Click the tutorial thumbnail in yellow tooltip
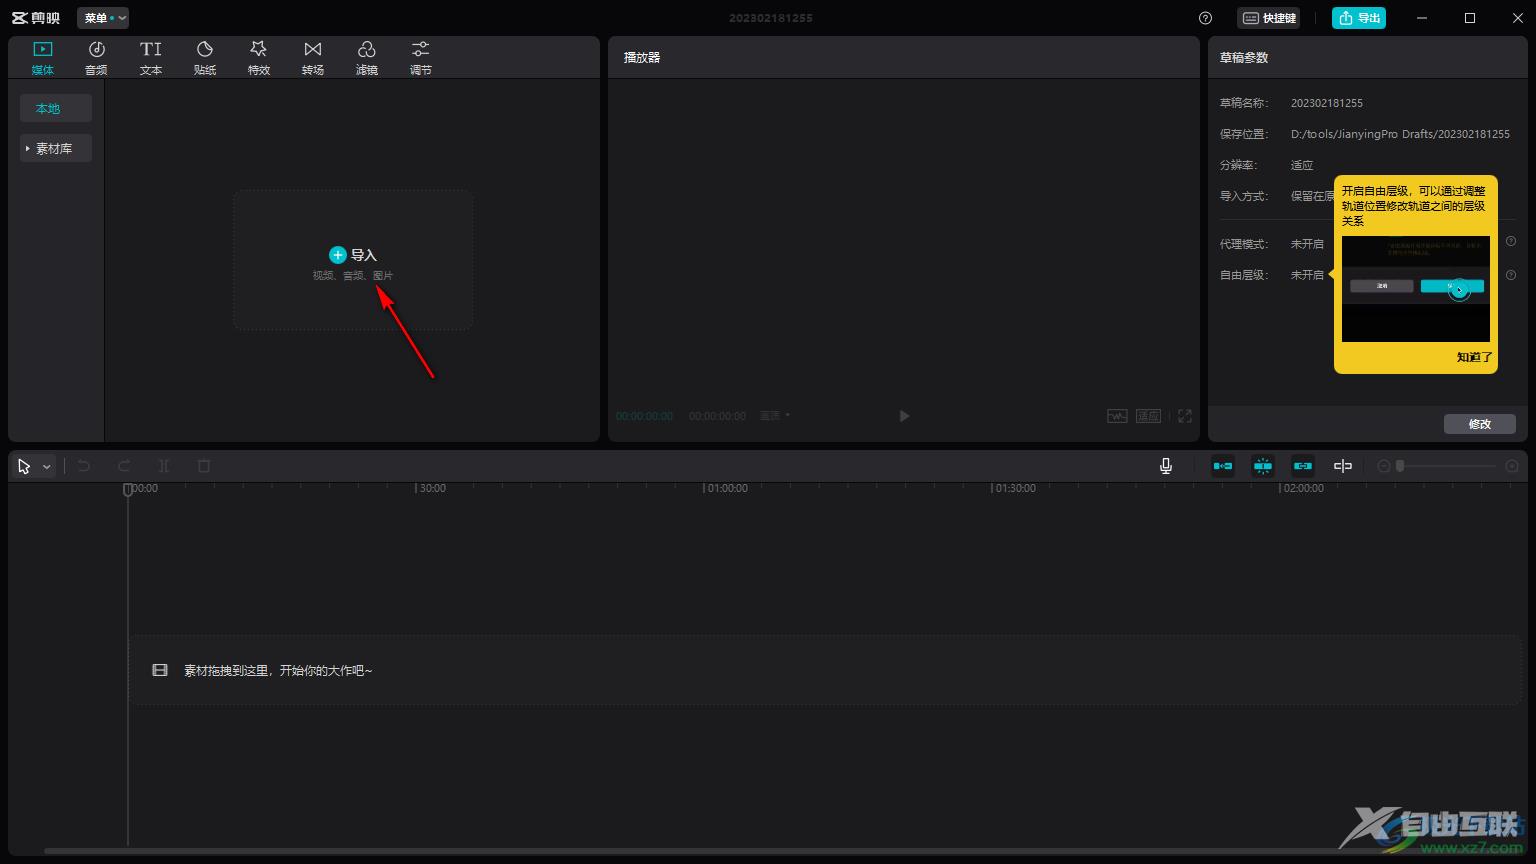This screenshot has height=864, width=1536. pos(1416,289)
